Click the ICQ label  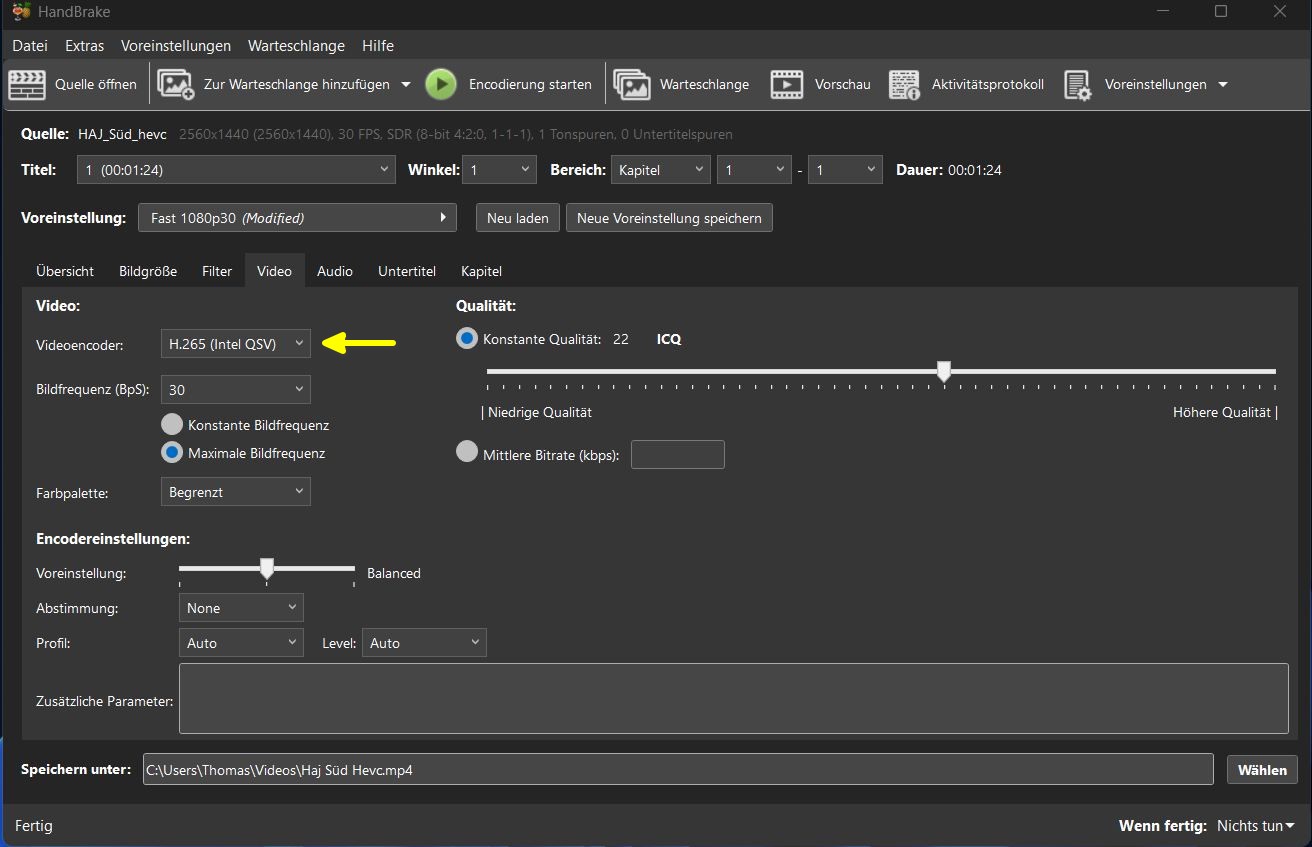pyautogui.click(x=669, y=339)
